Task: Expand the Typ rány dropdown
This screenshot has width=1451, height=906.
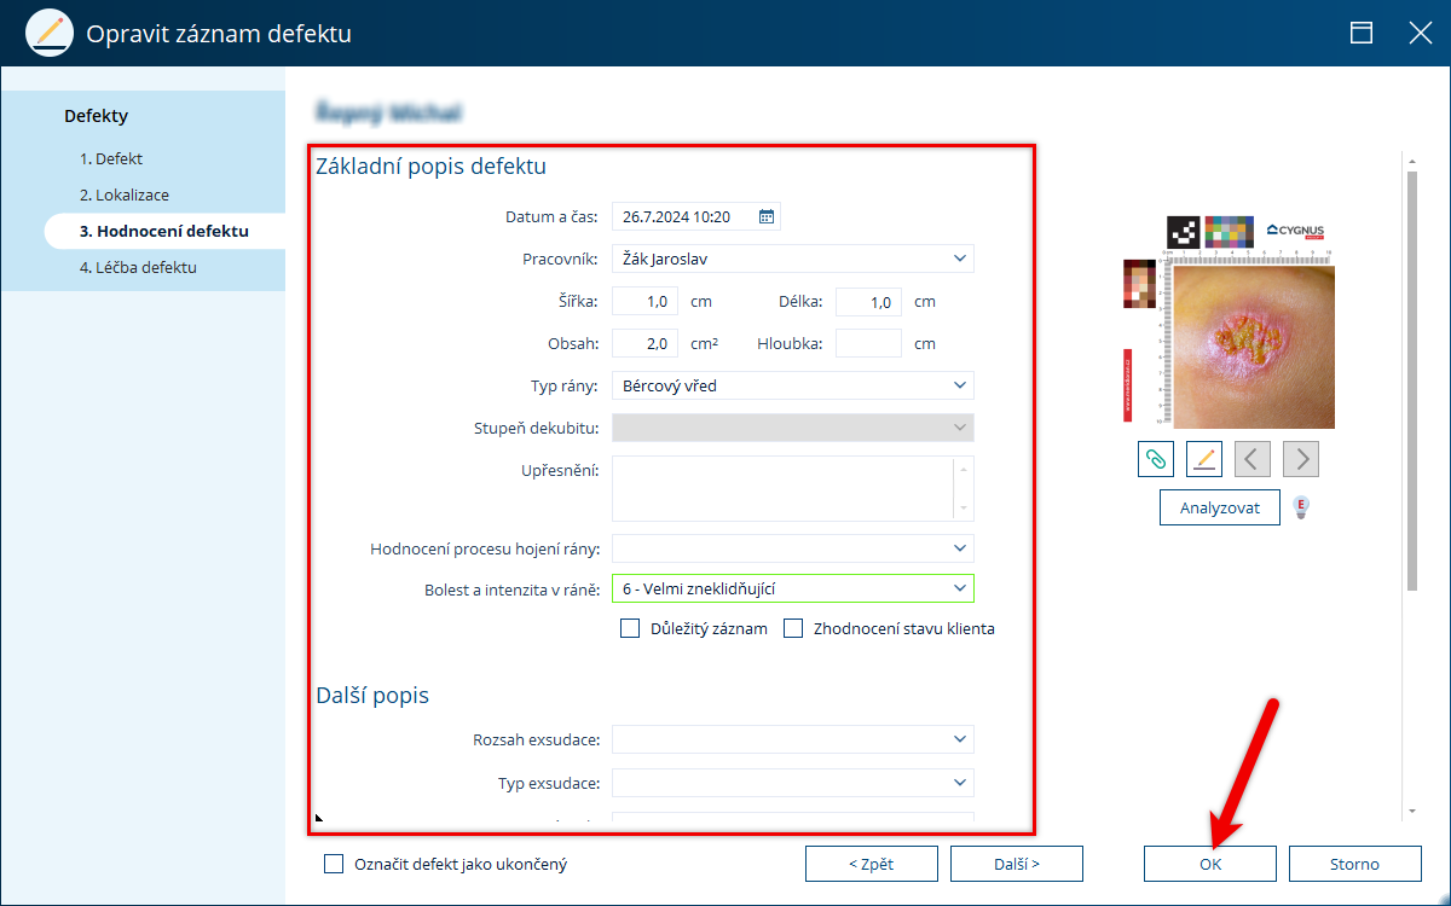Action: point(793,386)
